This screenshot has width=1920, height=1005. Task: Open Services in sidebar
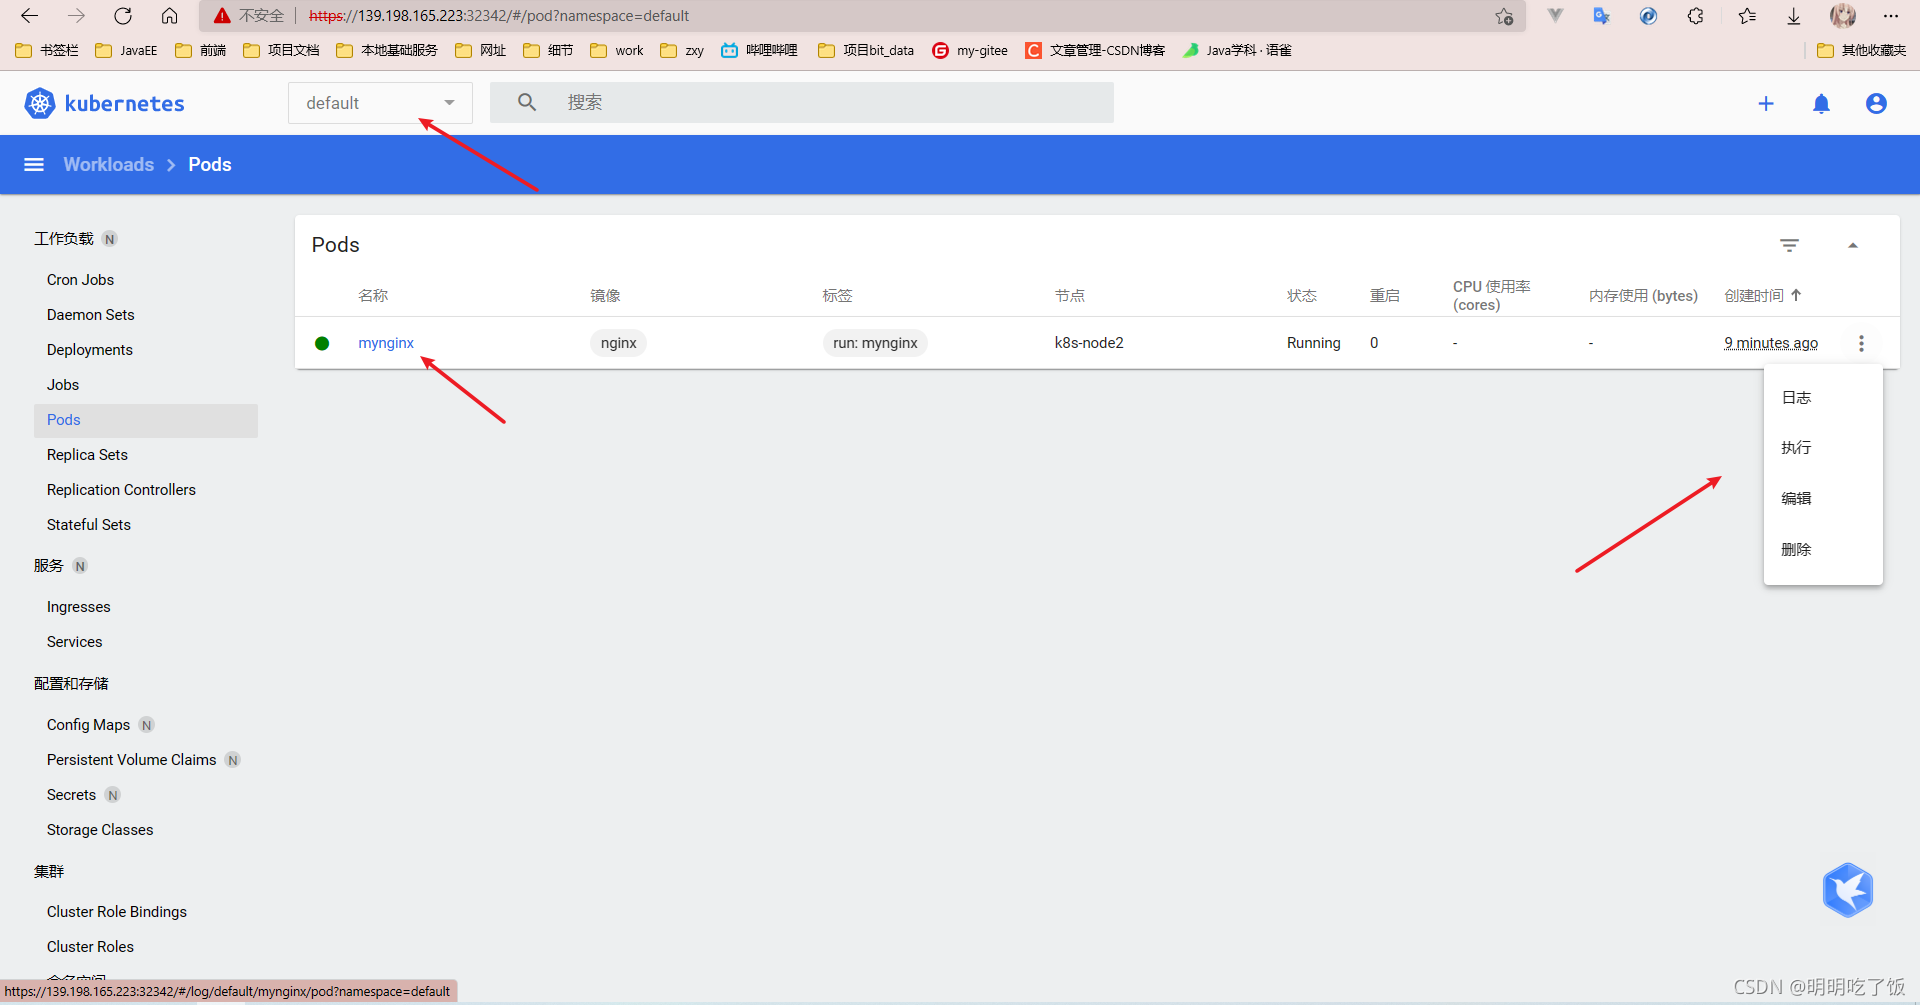pyautogui.click(x=74, y=642)
